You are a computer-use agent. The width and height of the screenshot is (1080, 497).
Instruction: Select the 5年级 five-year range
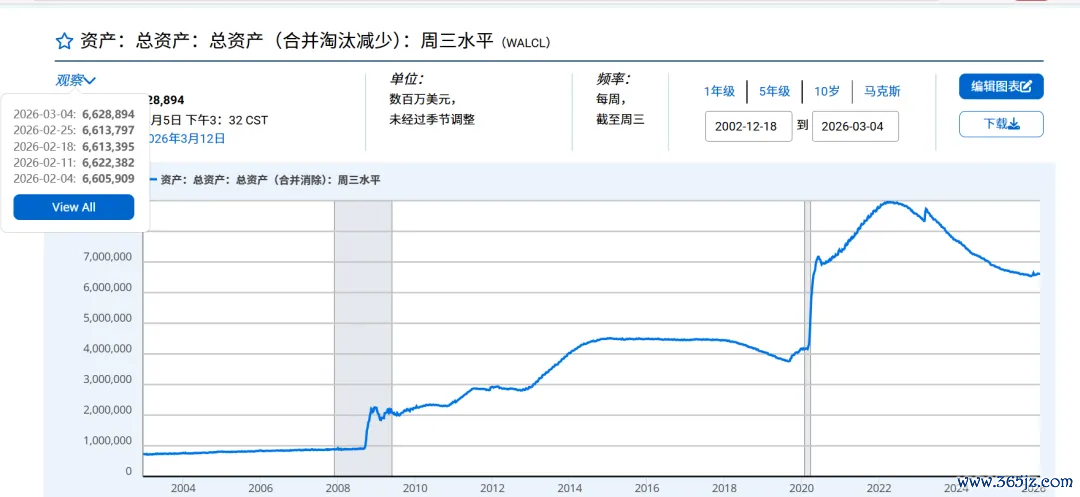pyautogui.click(x=774, y=92)
